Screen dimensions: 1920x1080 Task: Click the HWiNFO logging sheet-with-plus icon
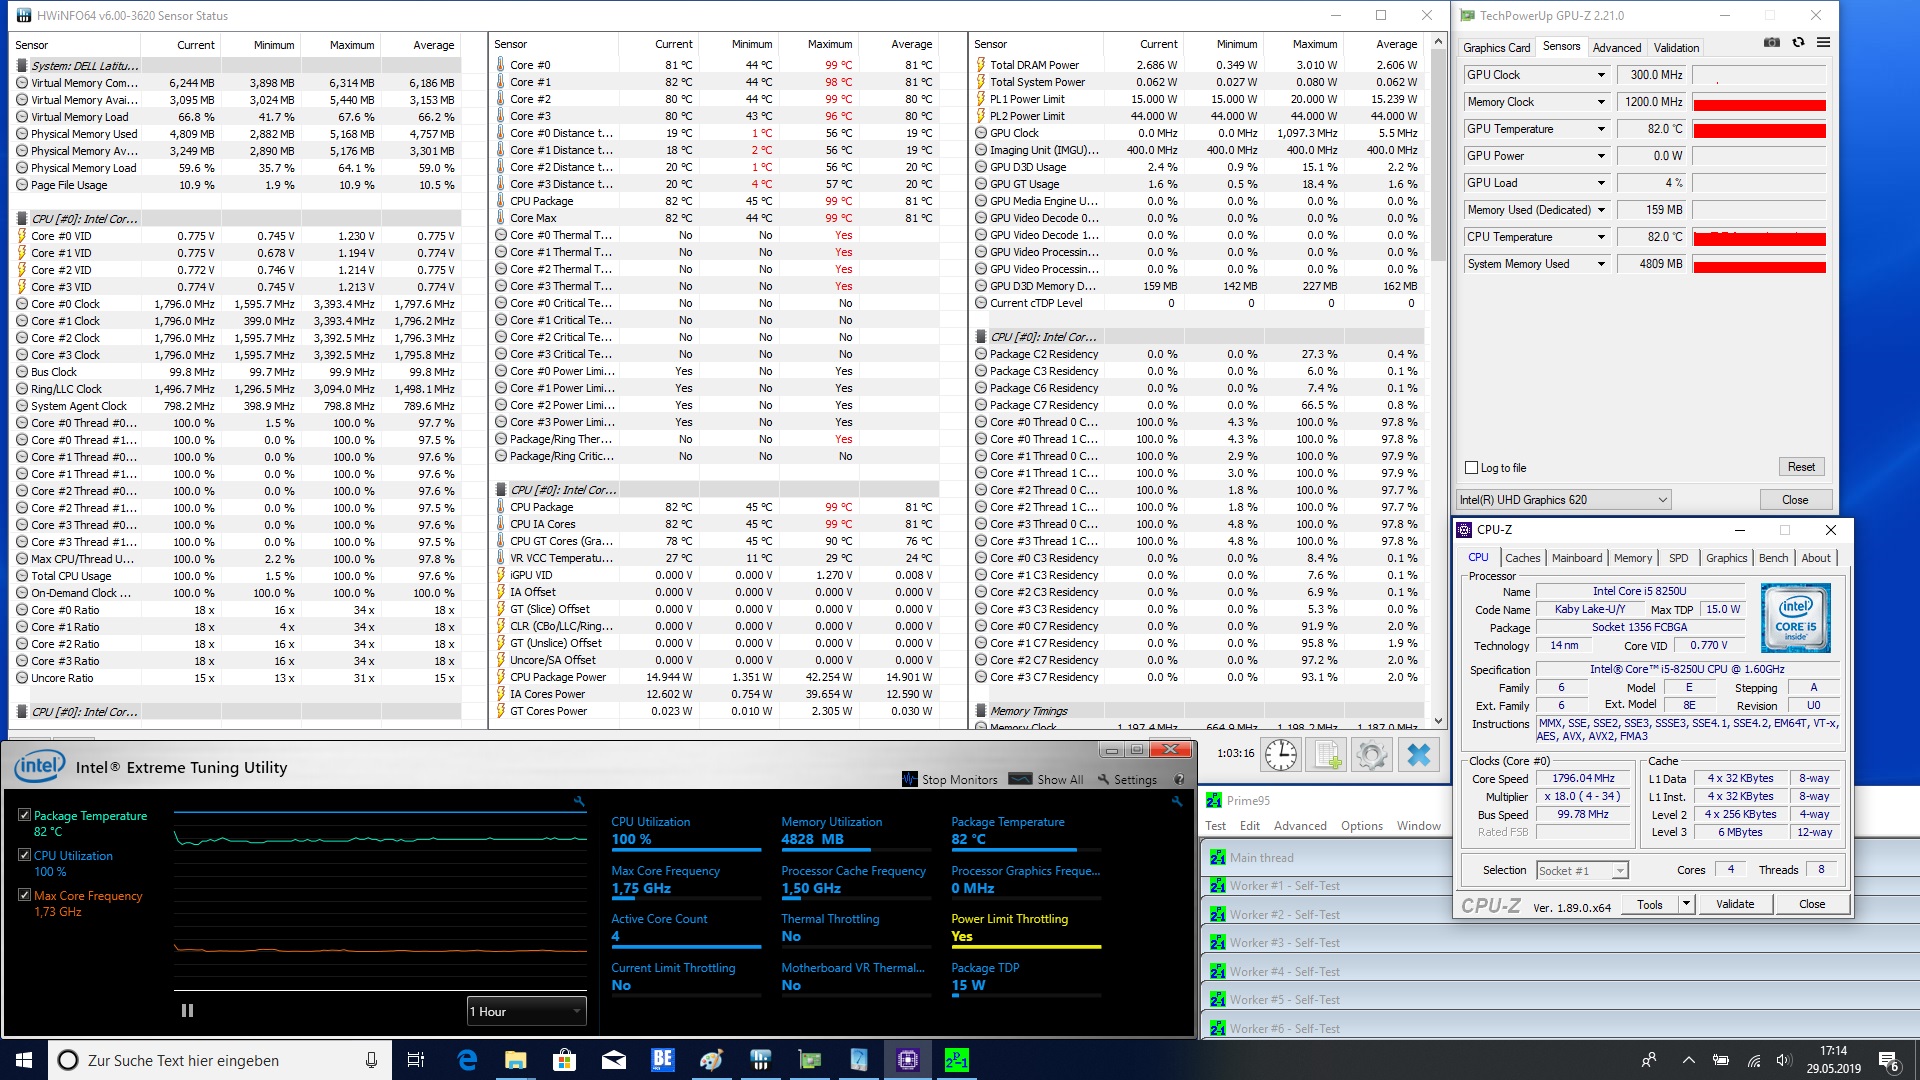tap(1327, 755)
